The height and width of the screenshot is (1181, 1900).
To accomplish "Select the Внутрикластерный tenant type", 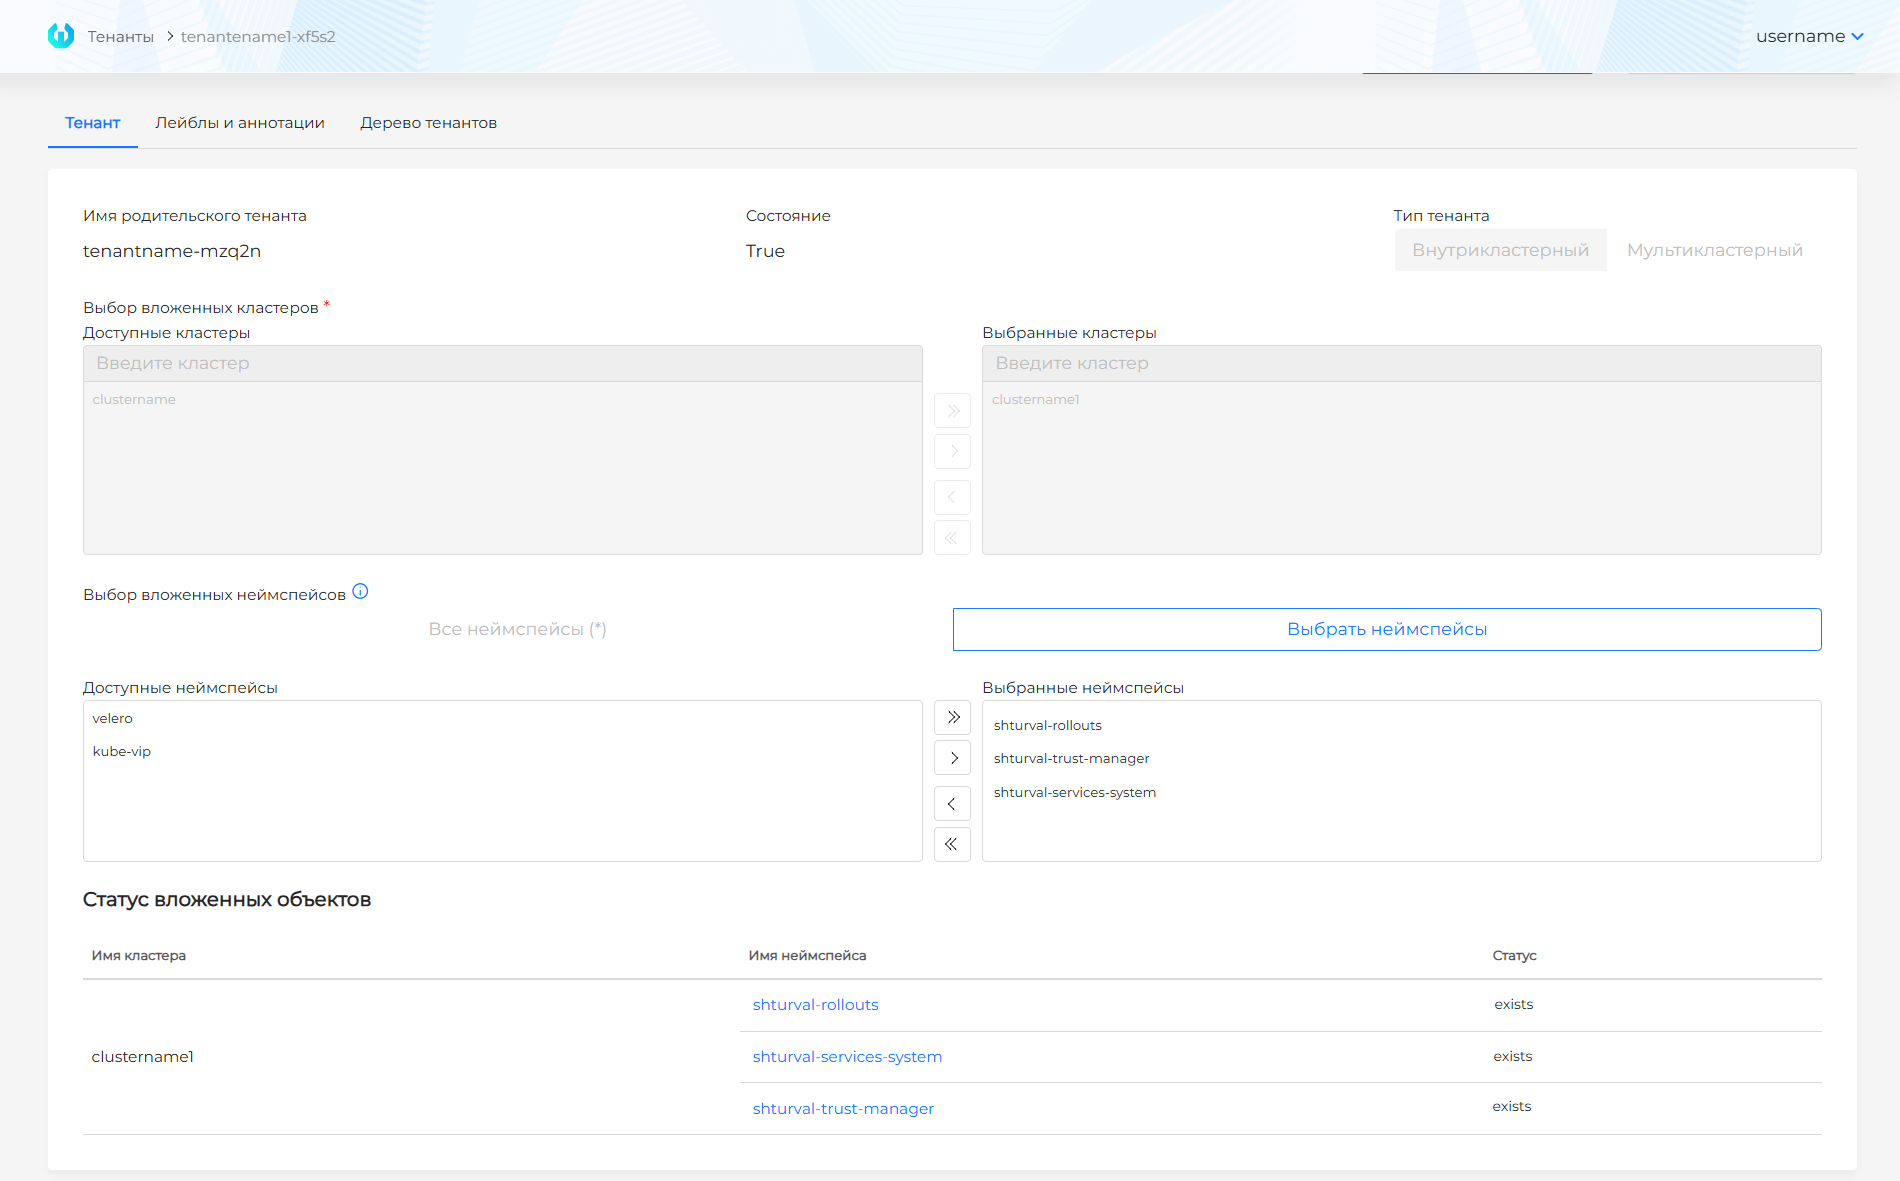I will click(1500, 250).
